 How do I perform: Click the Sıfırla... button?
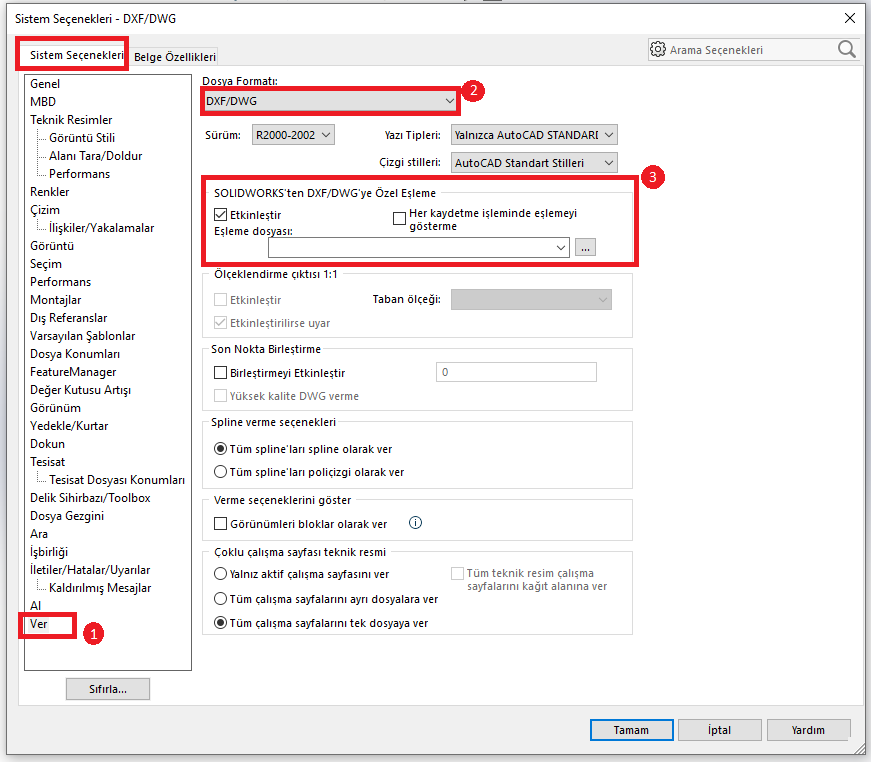[107, 689]
